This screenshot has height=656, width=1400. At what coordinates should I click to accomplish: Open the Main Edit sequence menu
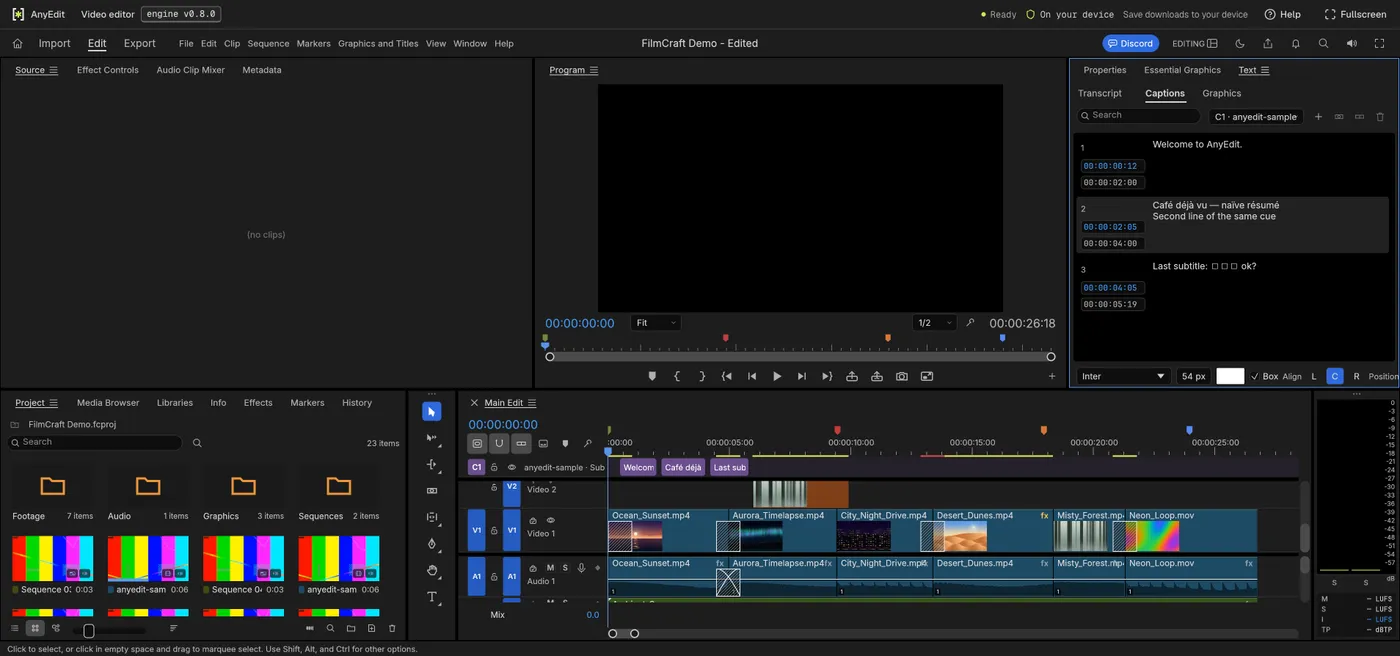pyautogui.click(x=532, y=403)
